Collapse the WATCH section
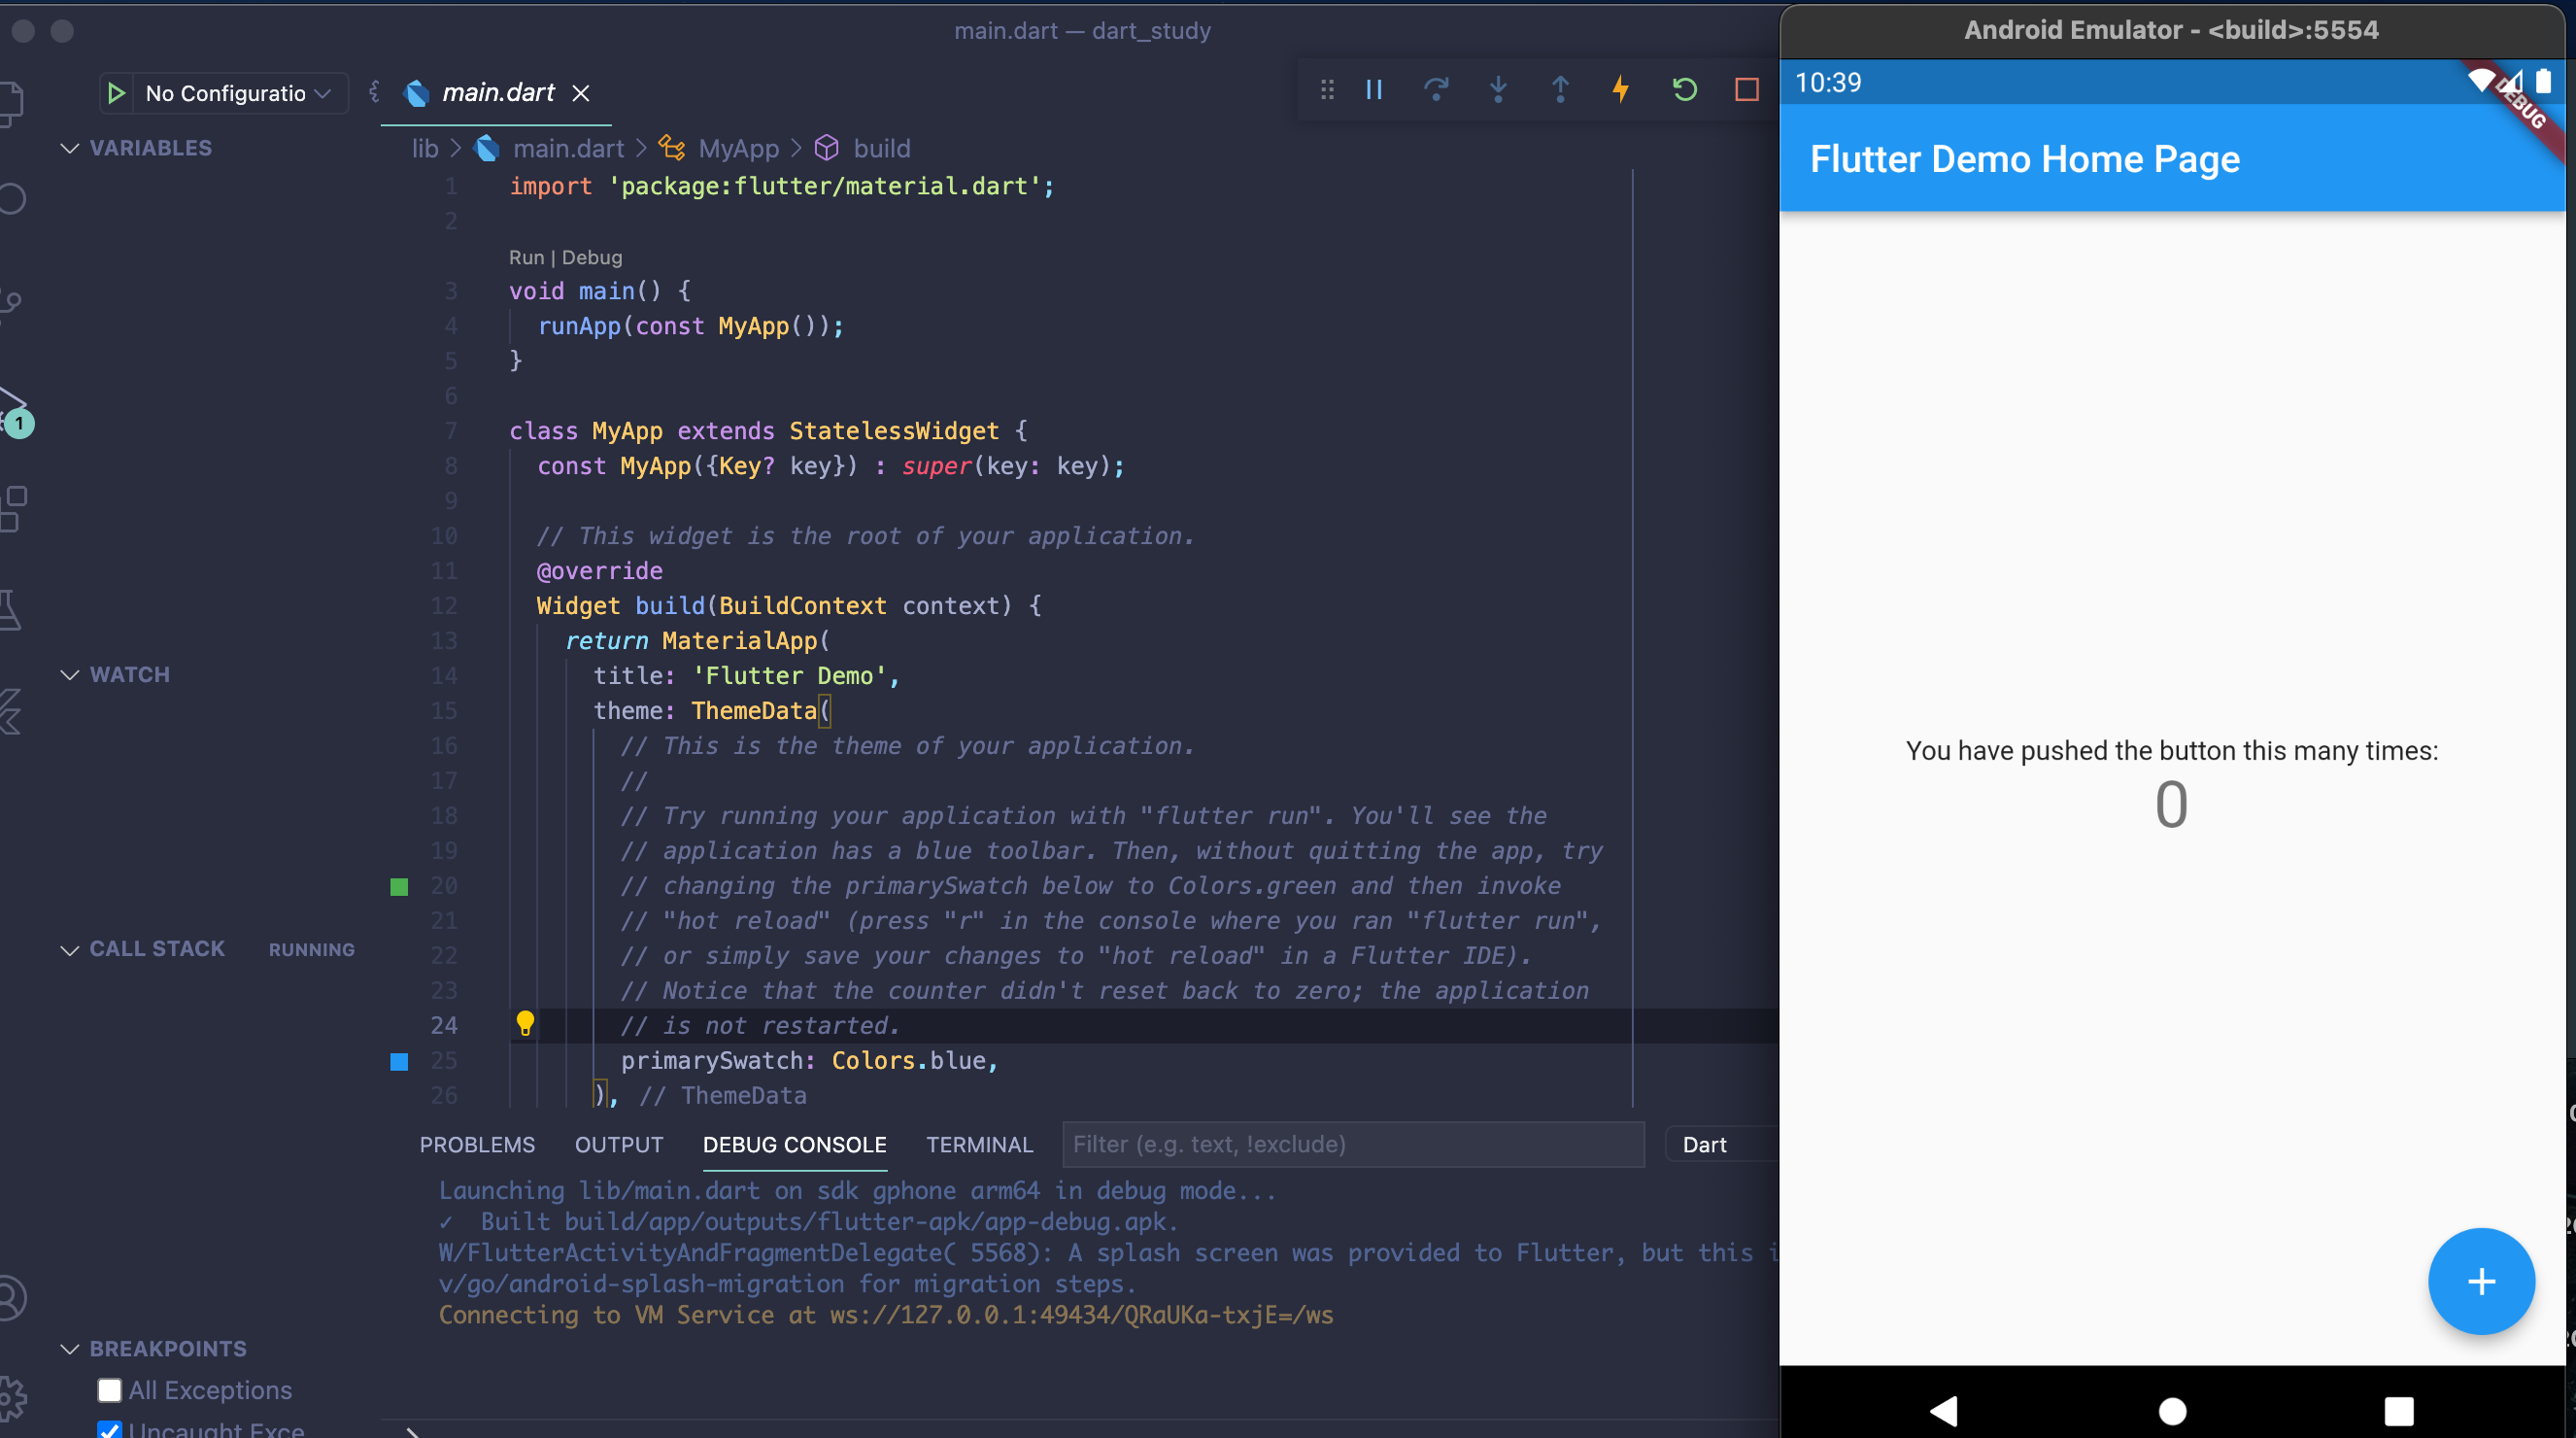Screen dimensions: 2576x1438 pos(70,675)
